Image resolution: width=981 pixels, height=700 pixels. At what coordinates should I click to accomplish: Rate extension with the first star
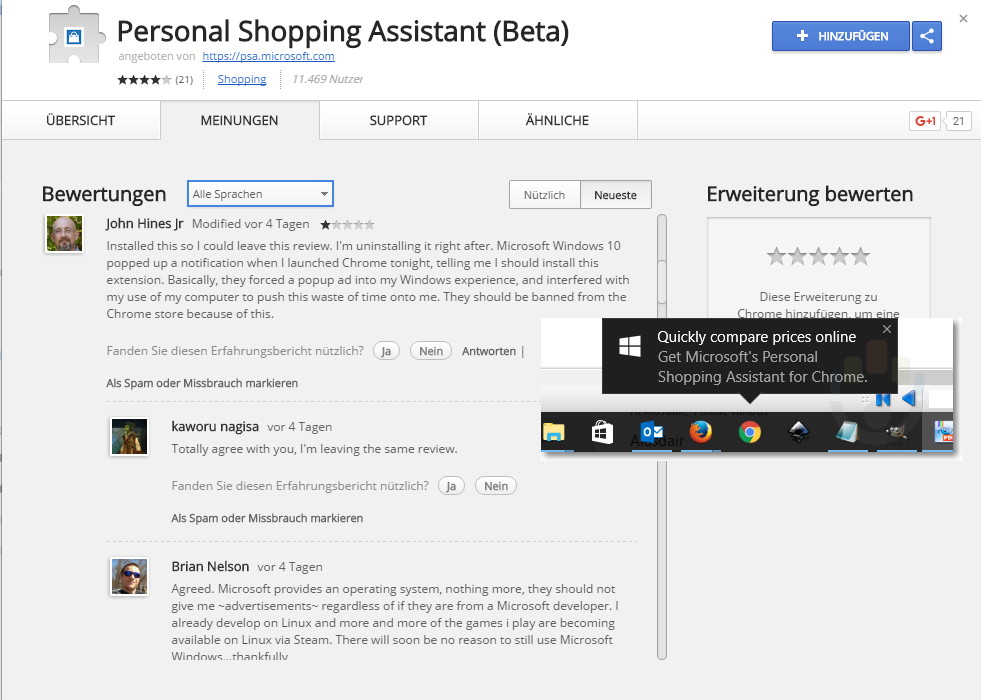pyautogui.click(x=776, y=256)
